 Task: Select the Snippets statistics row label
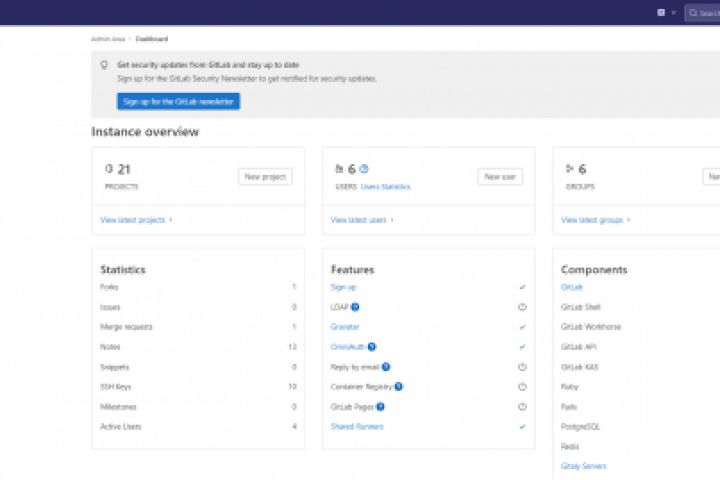click(x=115, y=367)
